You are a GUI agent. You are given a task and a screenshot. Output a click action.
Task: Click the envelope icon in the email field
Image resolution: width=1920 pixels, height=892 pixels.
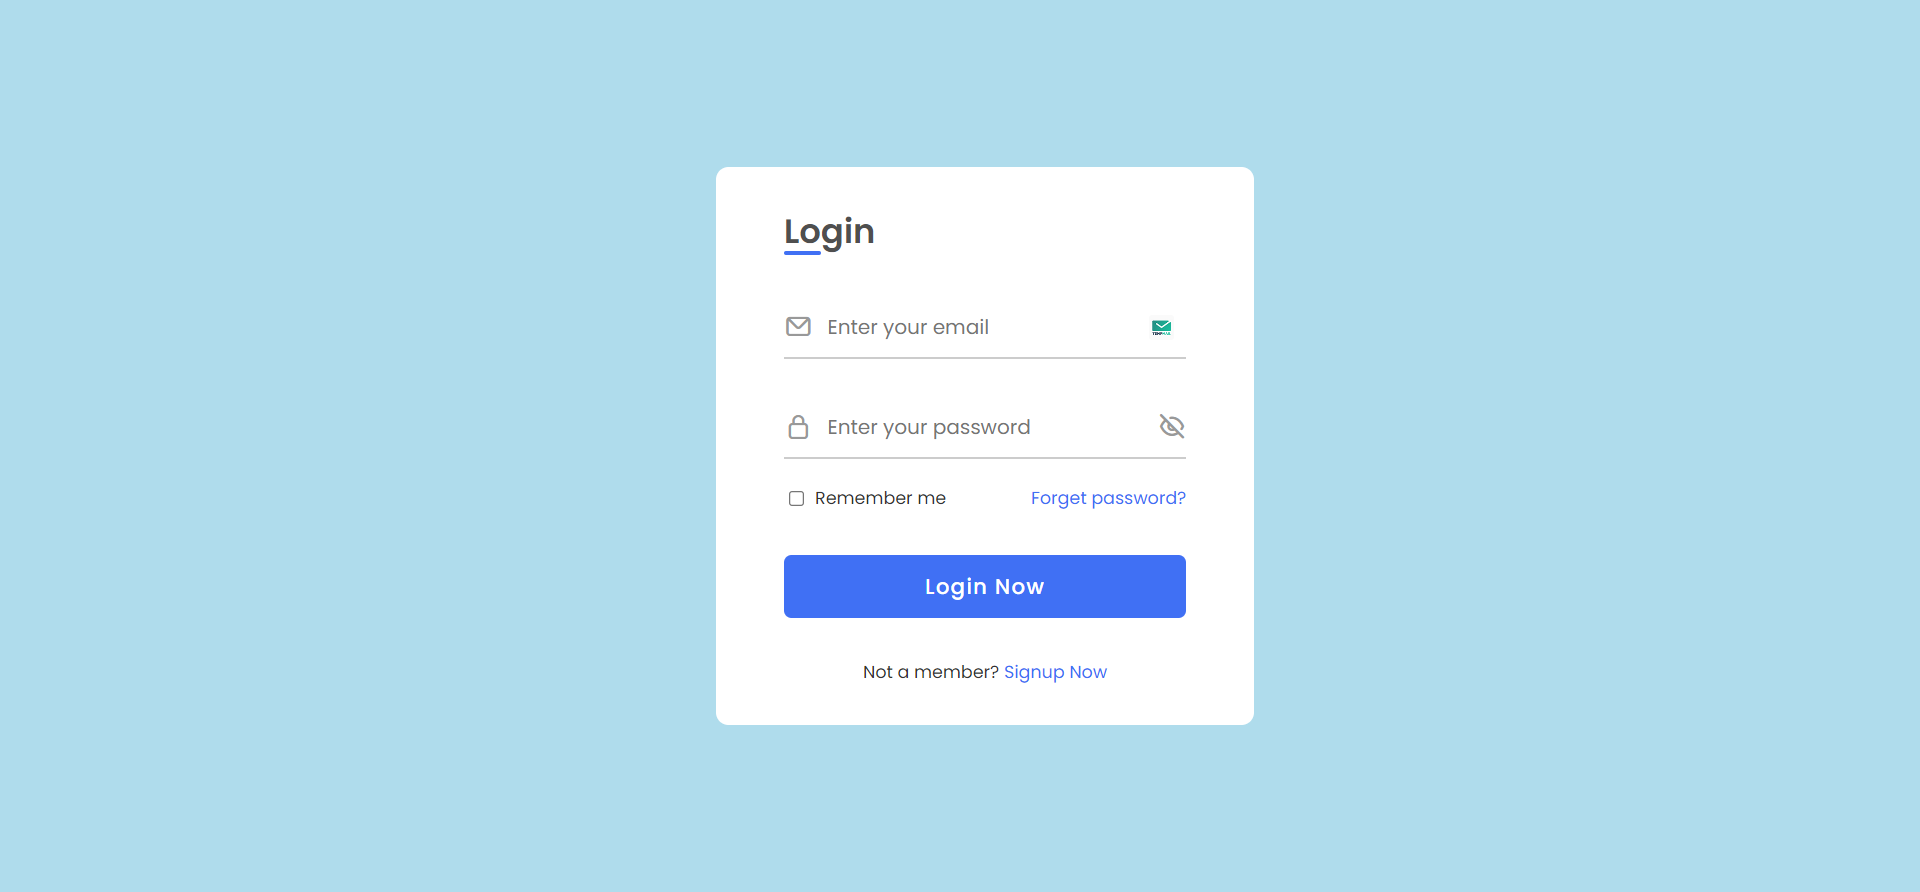tap(798, 326)
